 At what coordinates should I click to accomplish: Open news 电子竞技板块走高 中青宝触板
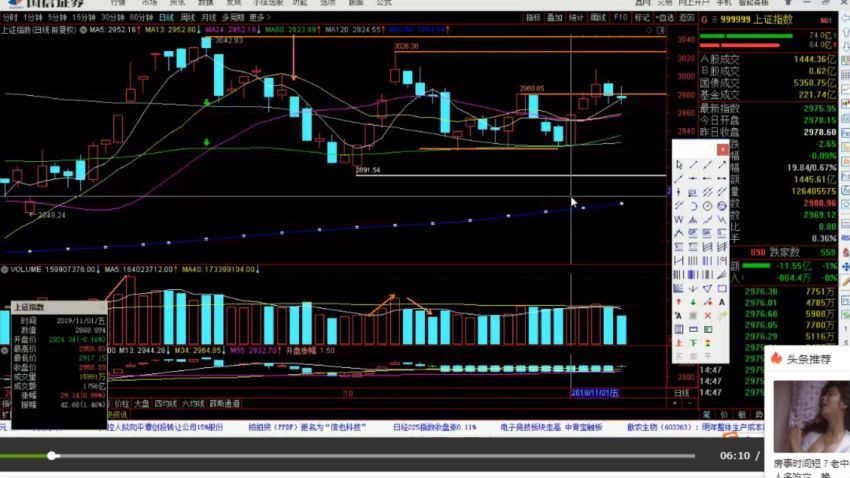[551, 428]
